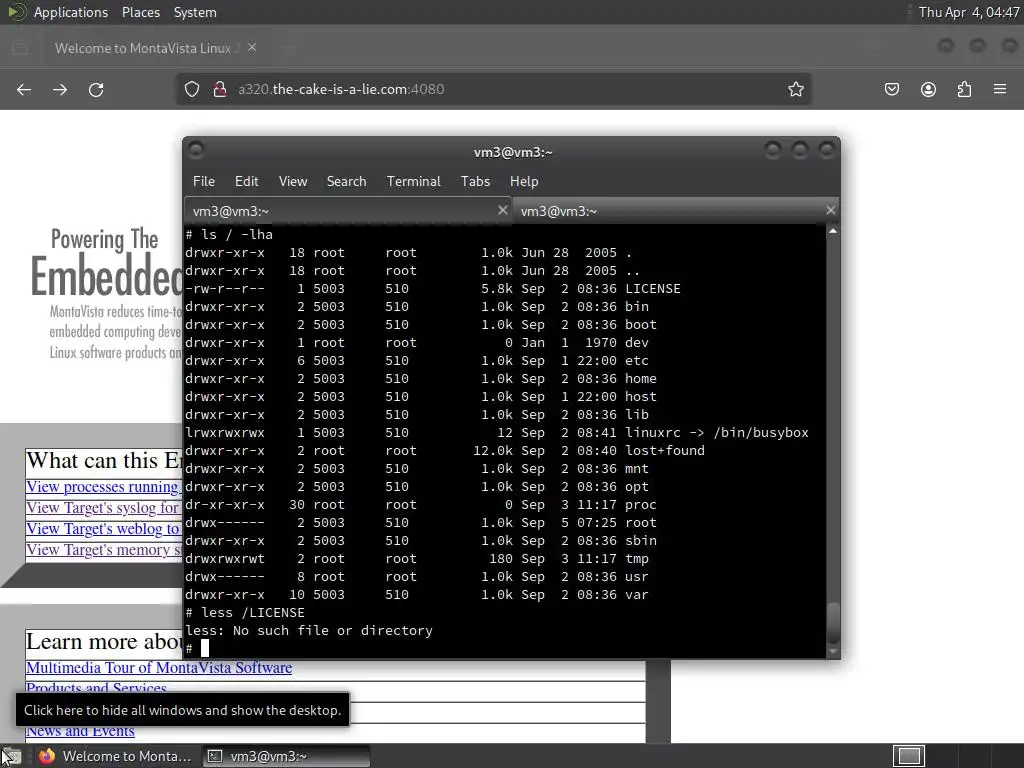Image resolution: width=1024 pixels, height=768 pixels.
Task: Open the terminal File menu
Action: [x=204, y=182]
